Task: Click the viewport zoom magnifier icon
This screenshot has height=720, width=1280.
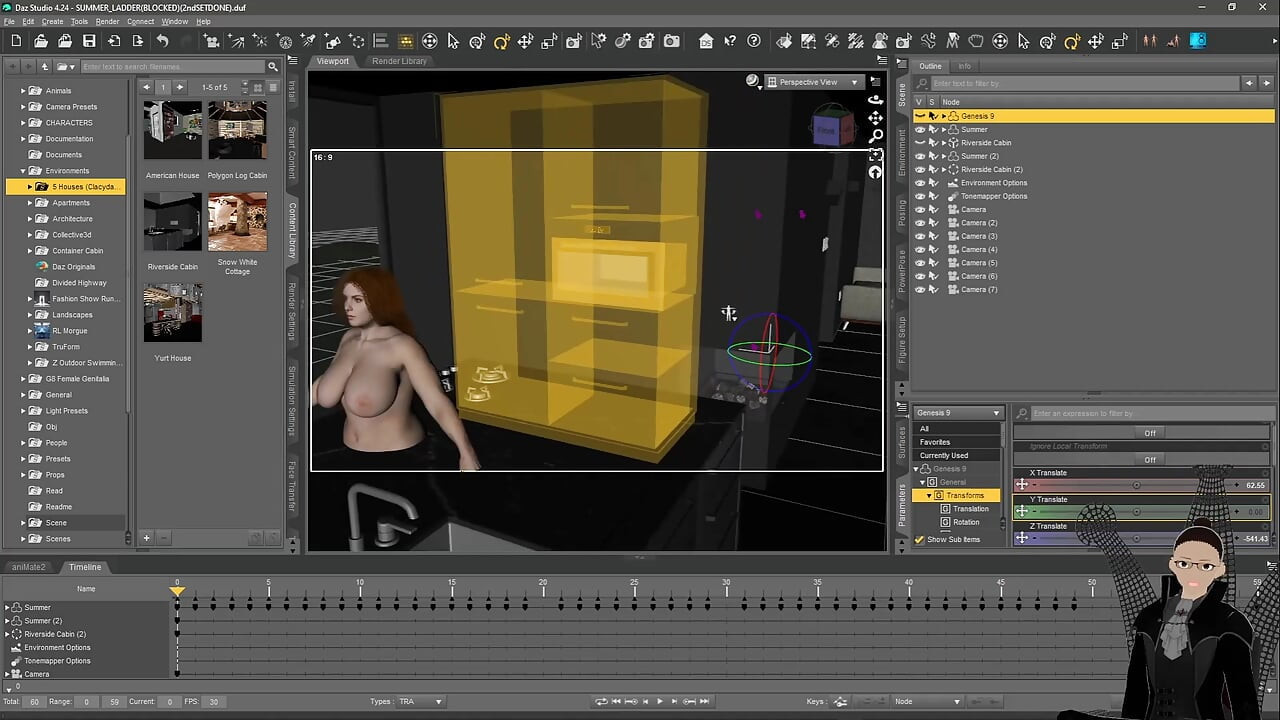Action: [875, 136]
